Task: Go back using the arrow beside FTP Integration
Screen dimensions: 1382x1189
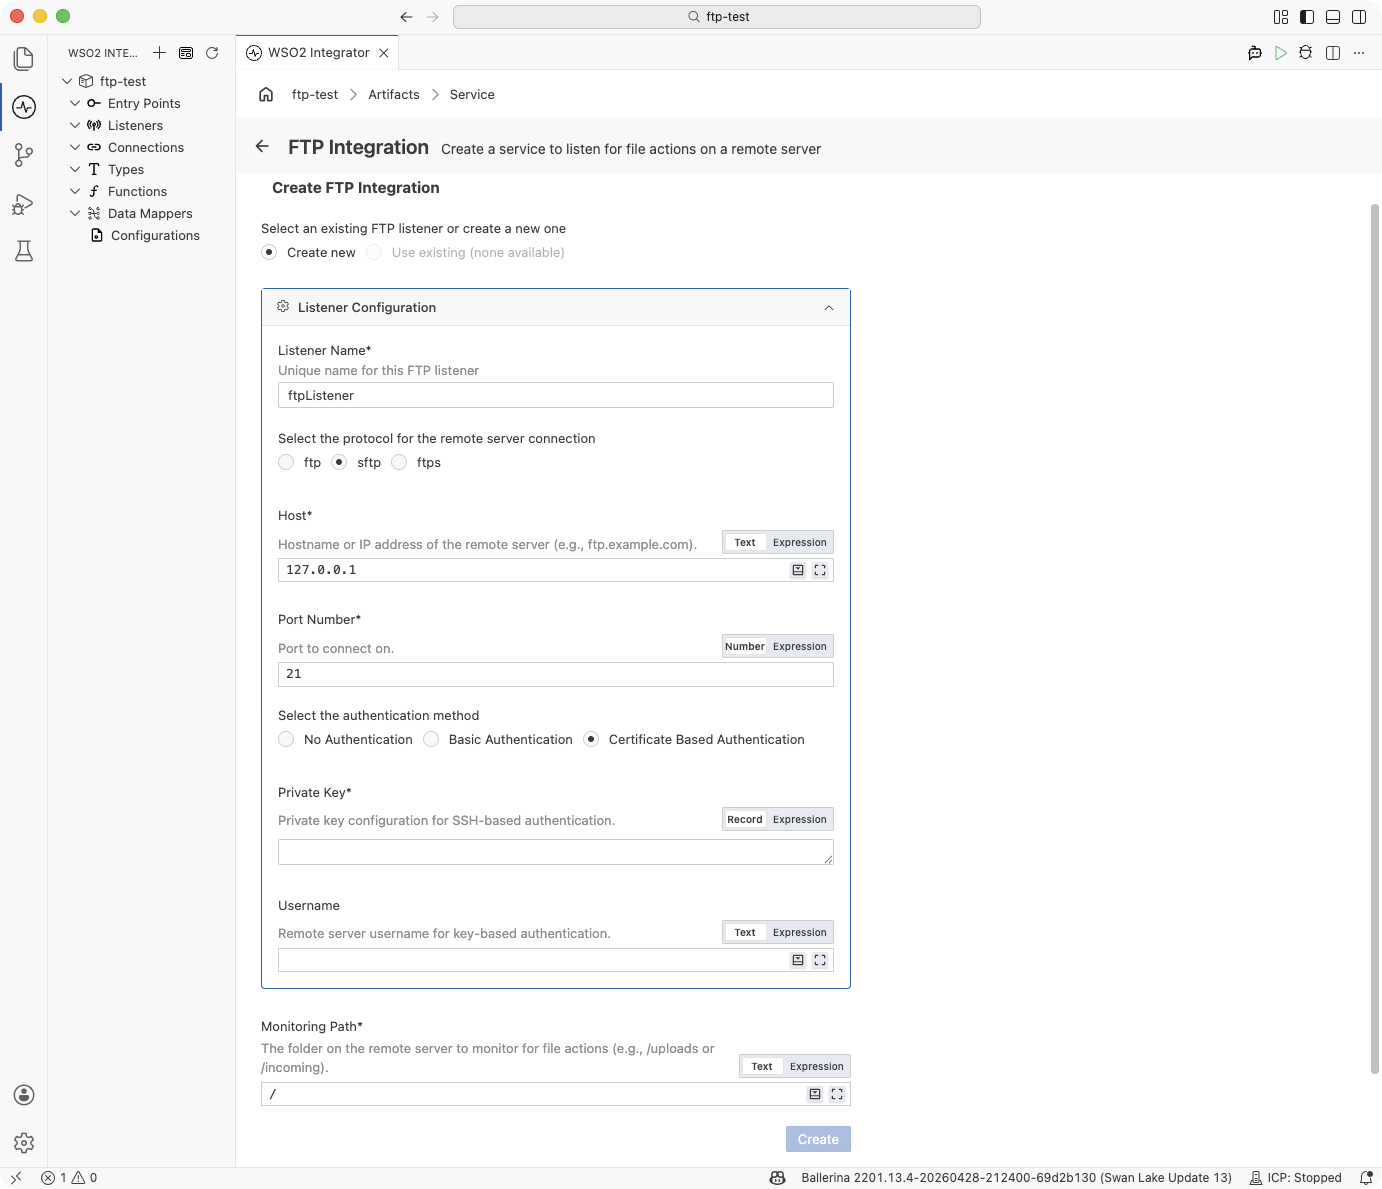Action: (x=262, y=146)
